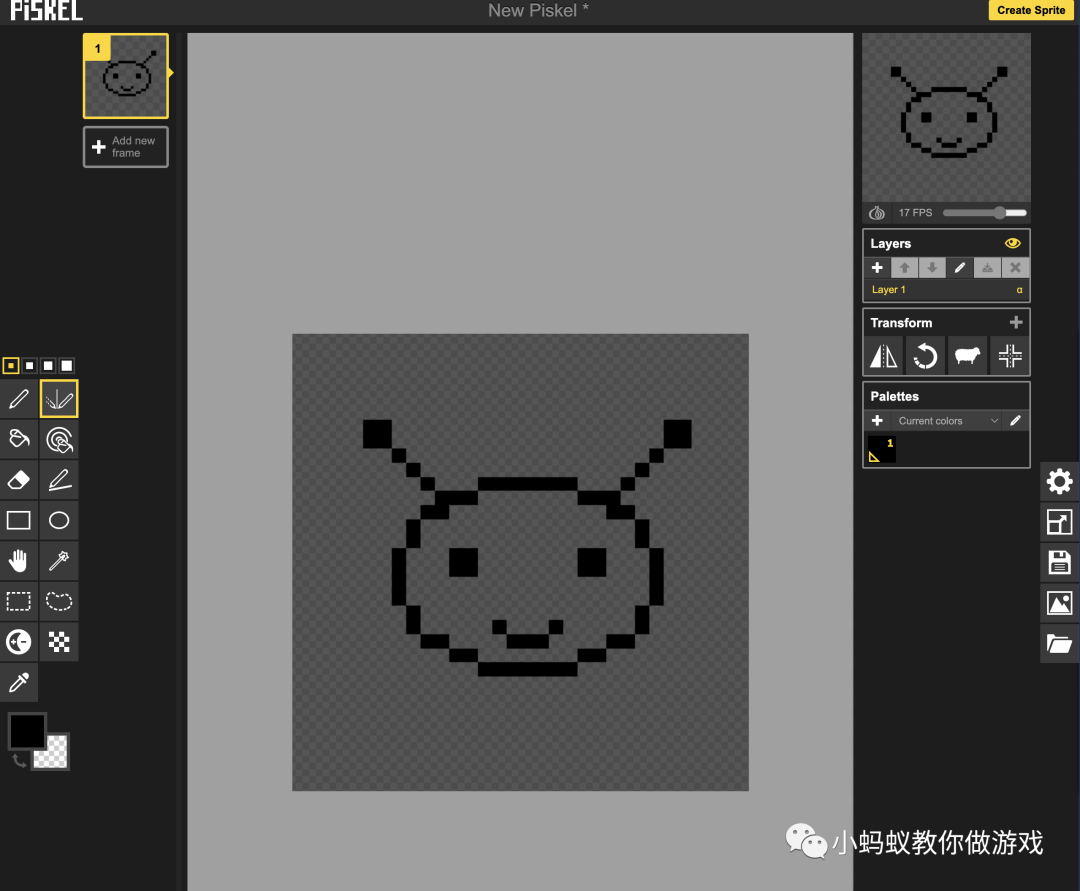Open the Save panel

pos(1059,563)
